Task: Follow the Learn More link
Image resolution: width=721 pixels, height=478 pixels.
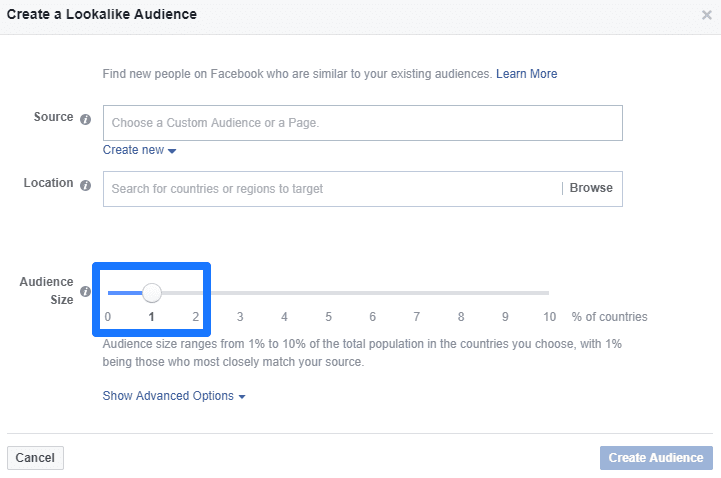Action: [526, 74]
